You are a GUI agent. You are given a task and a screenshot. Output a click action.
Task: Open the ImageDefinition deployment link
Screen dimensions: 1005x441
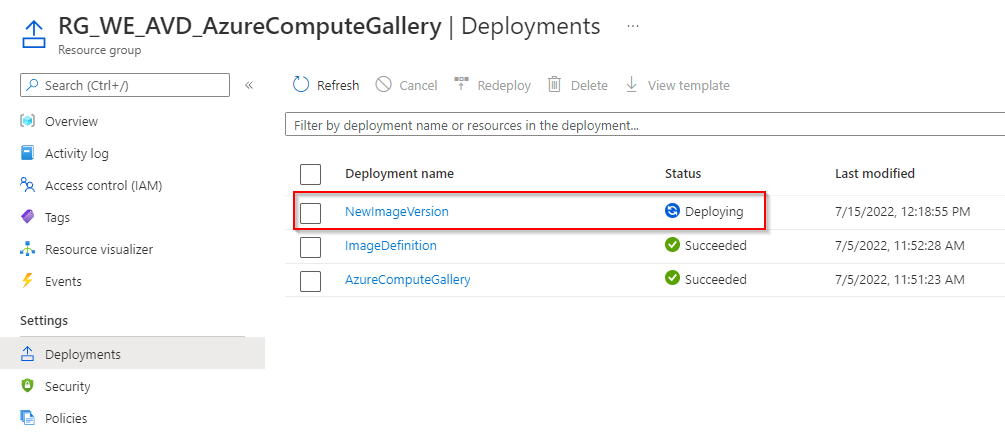click(x=391, y=245)
